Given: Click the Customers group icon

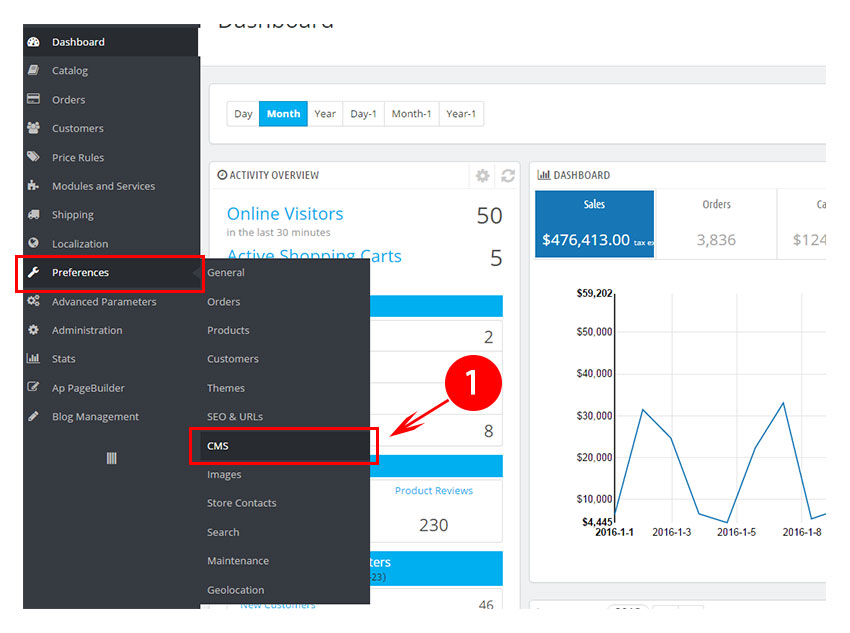Looking at the screenshot, I should pyautogui.click(x=33, y=128).
